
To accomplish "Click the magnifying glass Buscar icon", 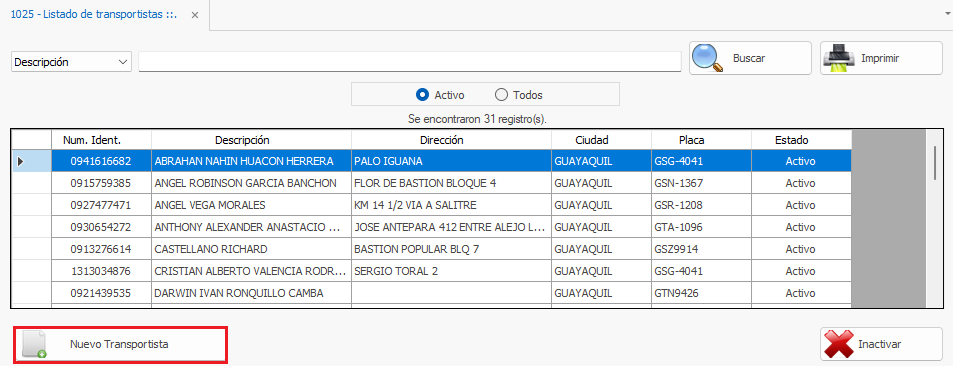I will click(x=707, y=59).
